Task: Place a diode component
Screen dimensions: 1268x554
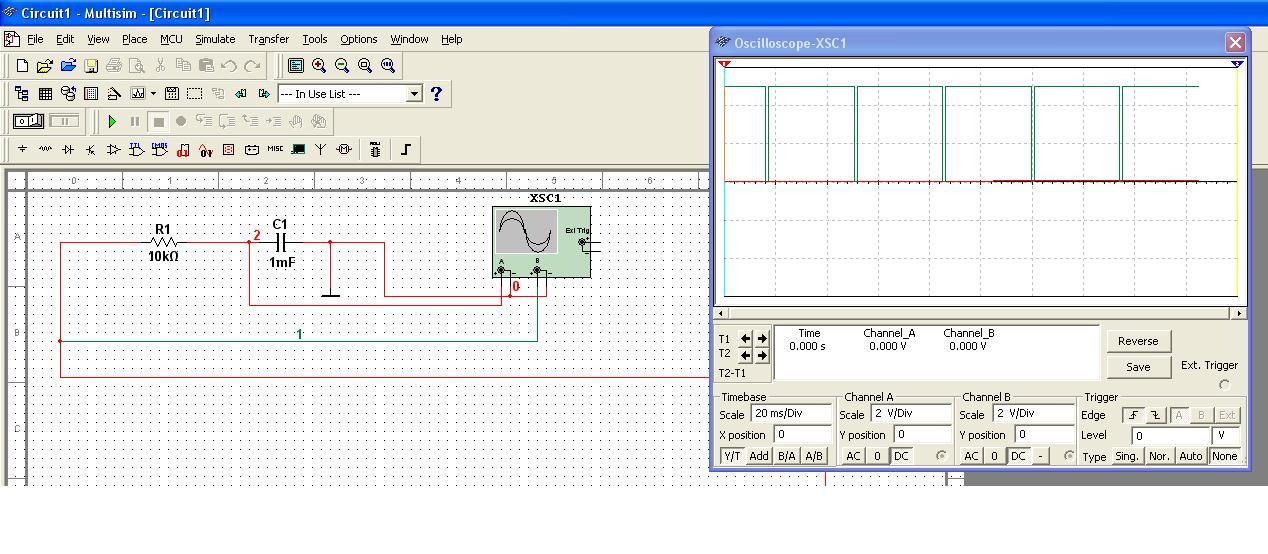Action: 68,150
